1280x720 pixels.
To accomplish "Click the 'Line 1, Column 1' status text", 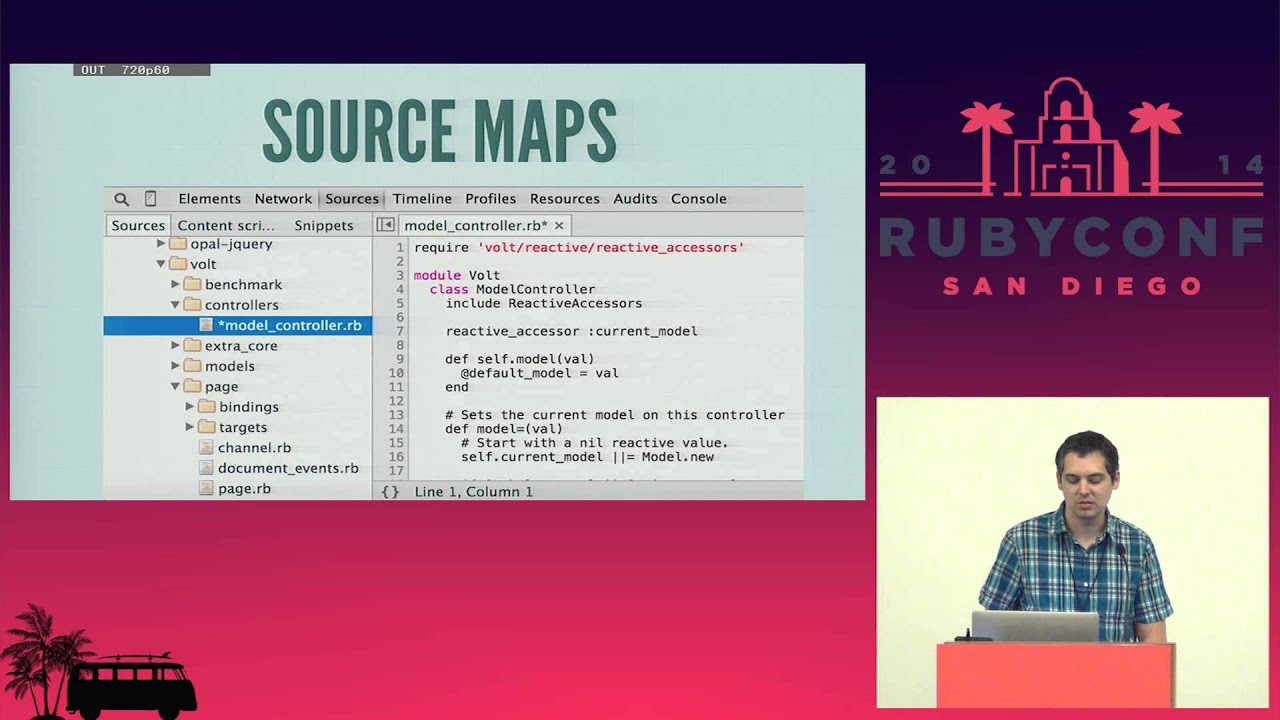I will [474, 492].
